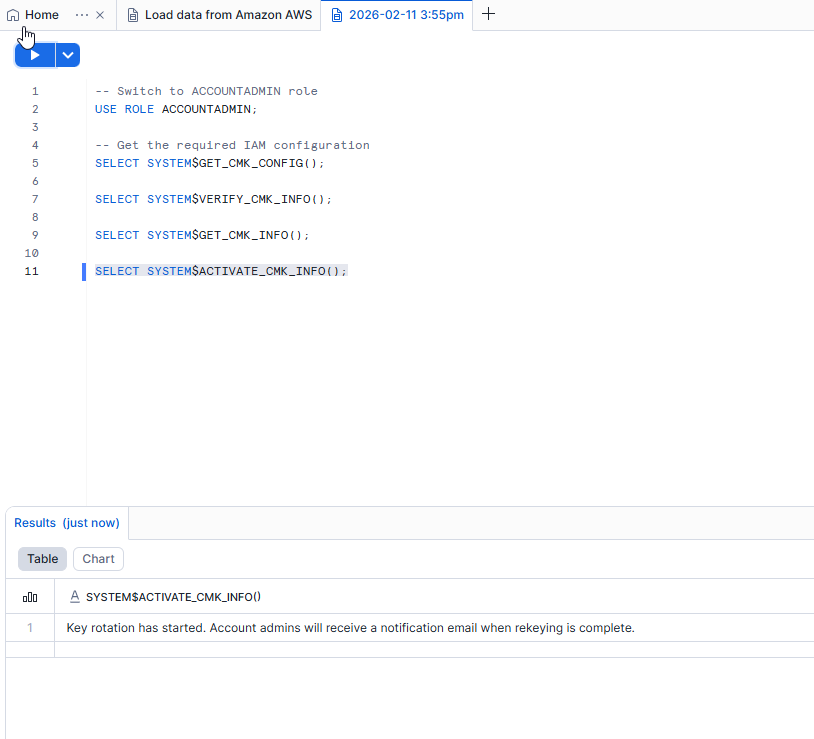Screen dimensions: 814x739
Task: Click the text type icon in column header
Action: coord(75,597)
